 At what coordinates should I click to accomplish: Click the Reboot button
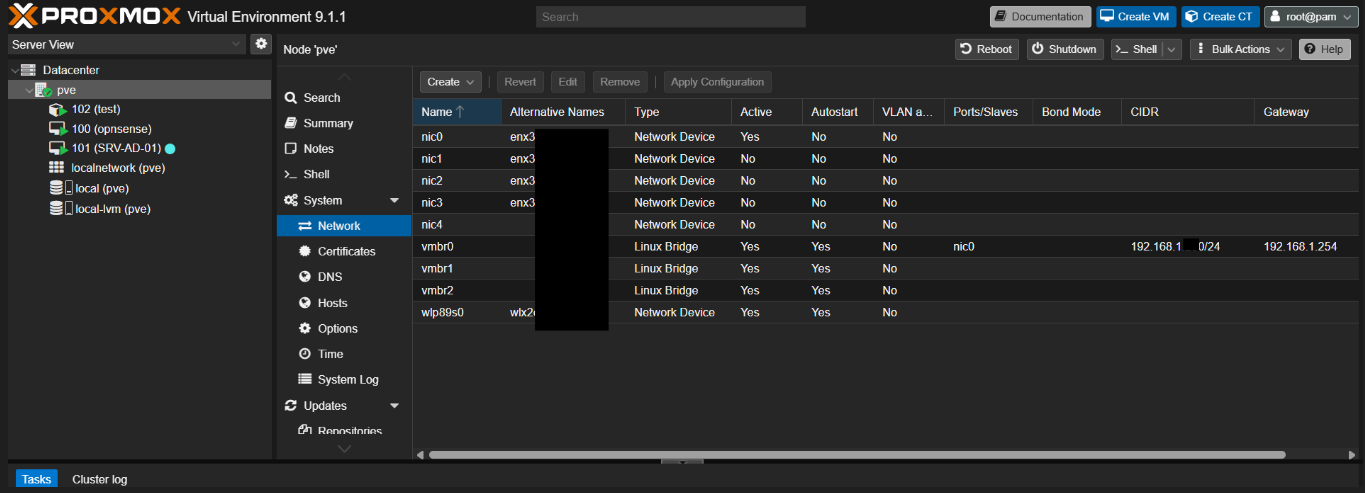click(x=986, y=49)
